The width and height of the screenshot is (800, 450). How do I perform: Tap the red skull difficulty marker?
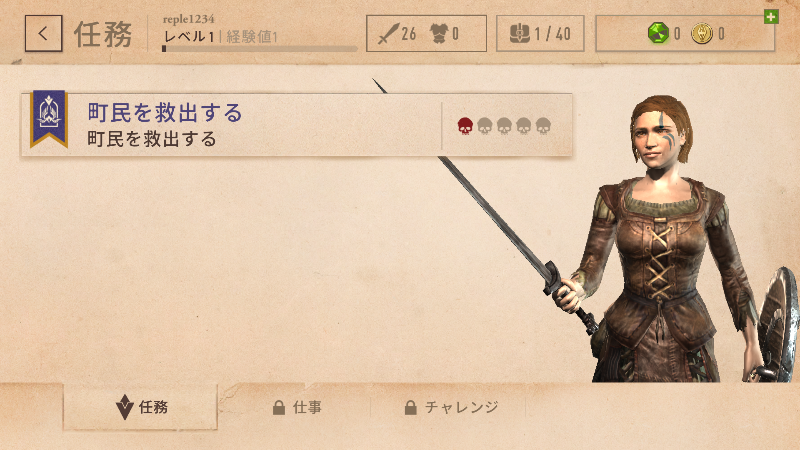(465, 126)
